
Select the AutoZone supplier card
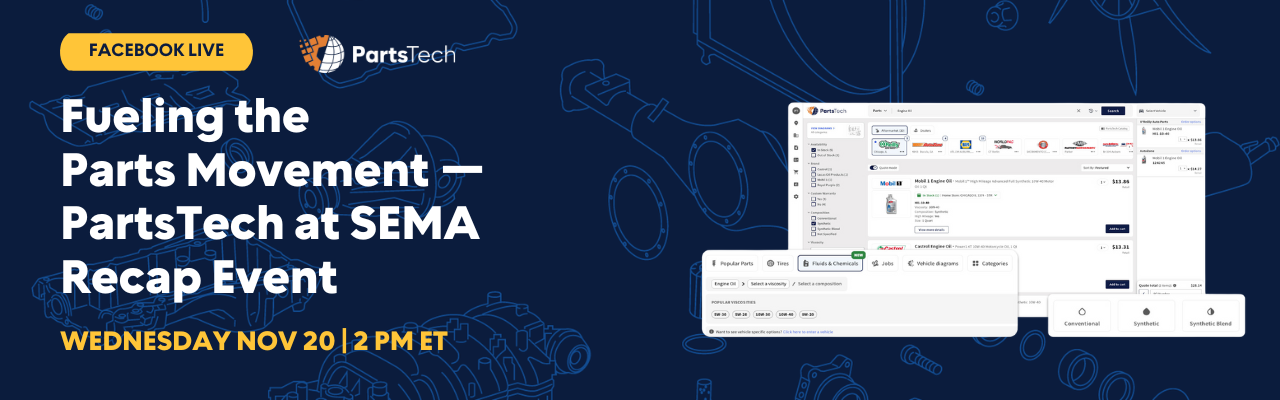pos(927,147)
